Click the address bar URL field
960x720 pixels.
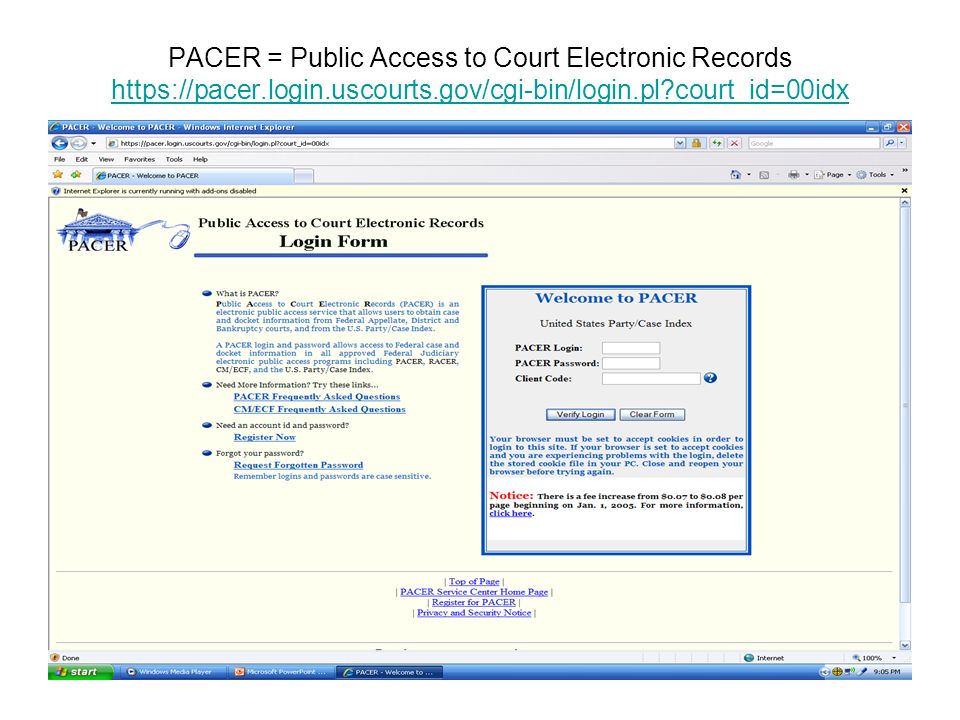point(389,143)
